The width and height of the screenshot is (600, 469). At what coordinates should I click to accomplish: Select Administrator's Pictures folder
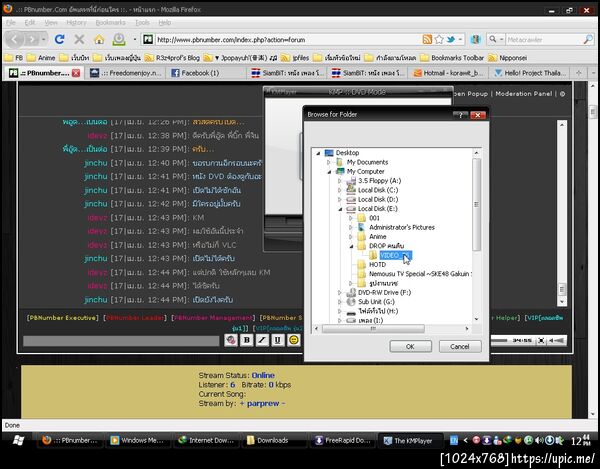tap(402, 227)
